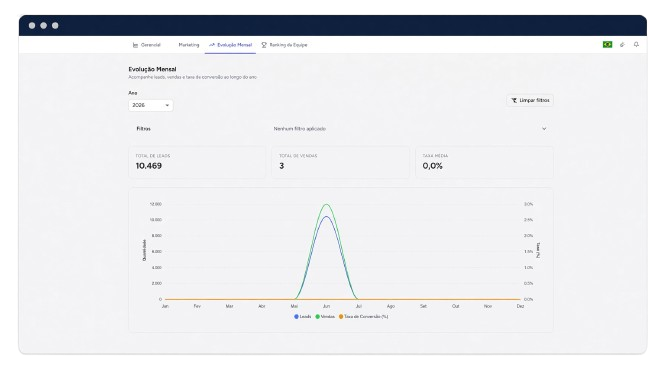Expand the Filtros panel chevron
The width and height of the screenshot is (666, 375).
pos(544,129)
